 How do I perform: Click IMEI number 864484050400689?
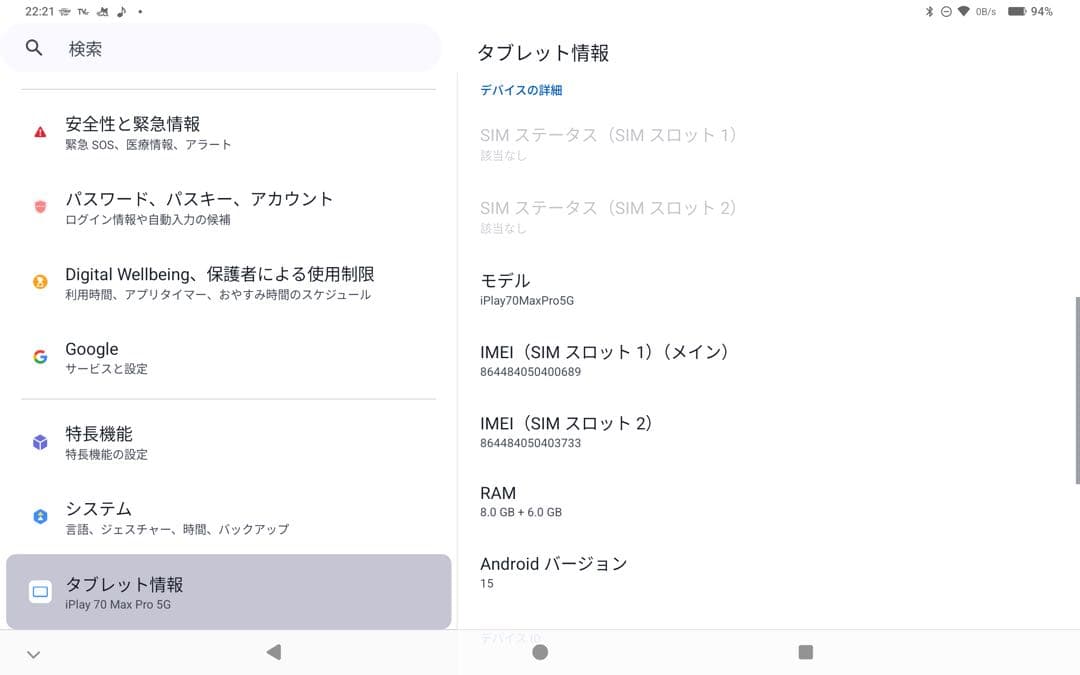530,372
